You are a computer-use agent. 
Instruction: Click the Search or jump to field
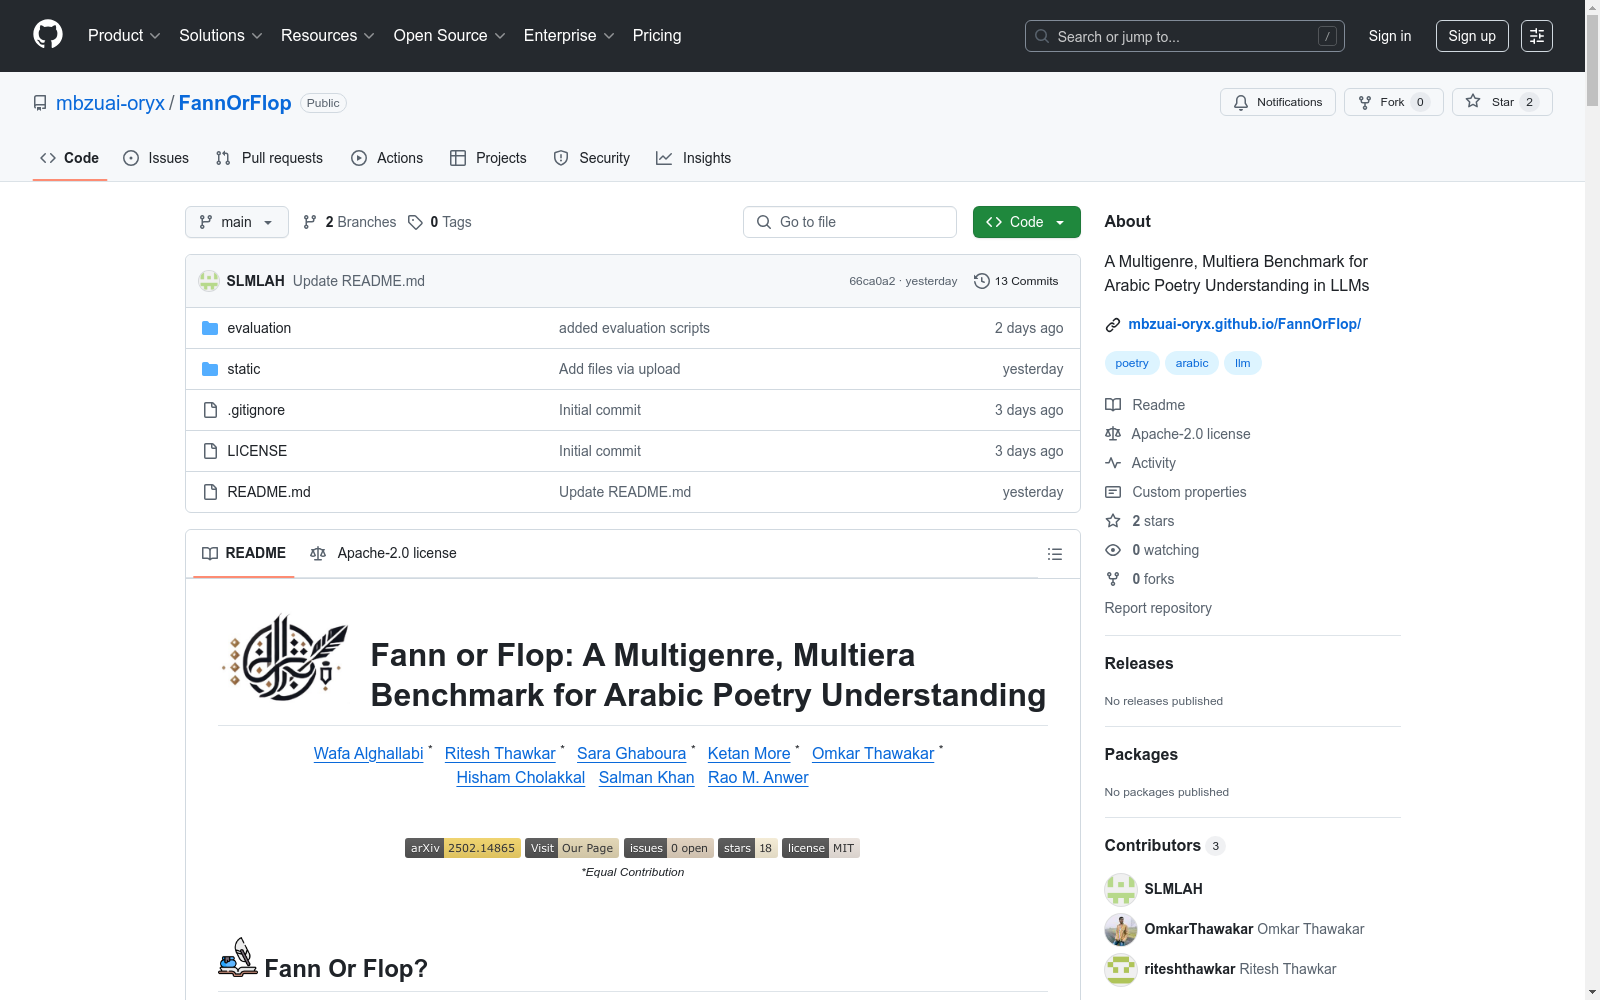tap(1185, 36)
